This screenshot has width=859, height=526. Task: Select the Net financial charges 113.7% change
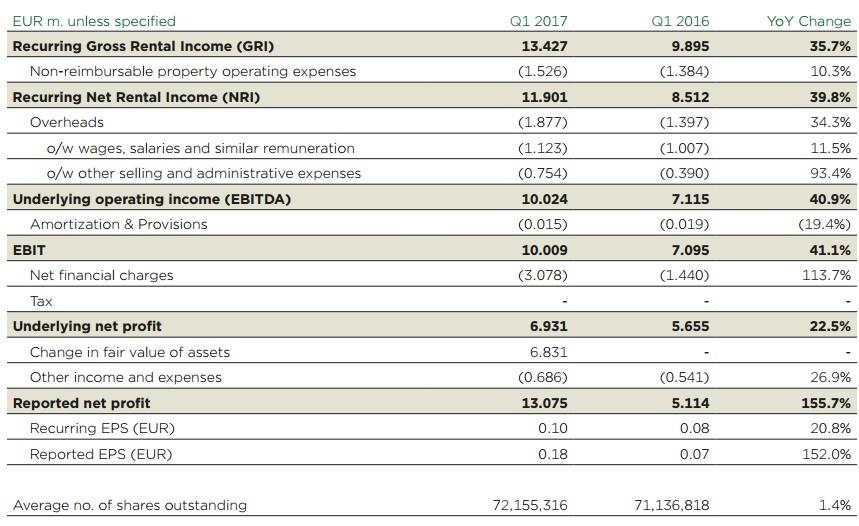tap(828, 275)
